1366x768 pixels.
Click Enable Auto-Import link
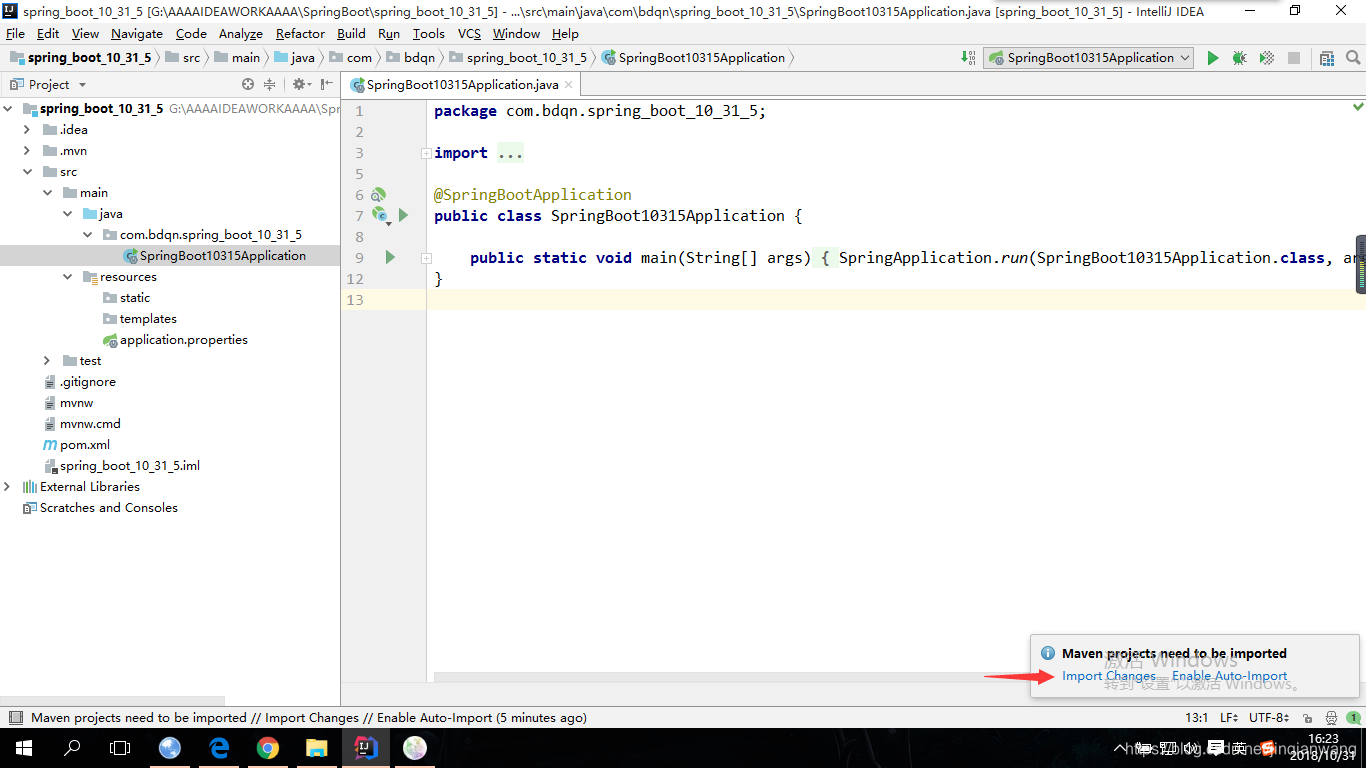[x=1229, y=676]
